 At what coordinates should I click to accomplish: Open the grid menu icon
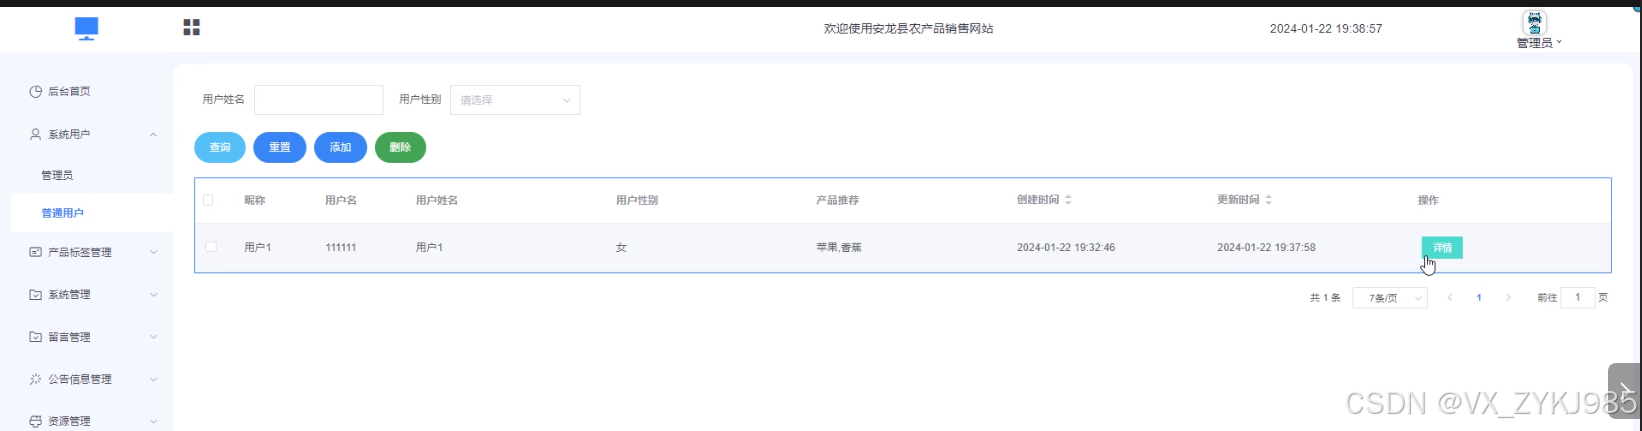[192, 27]
